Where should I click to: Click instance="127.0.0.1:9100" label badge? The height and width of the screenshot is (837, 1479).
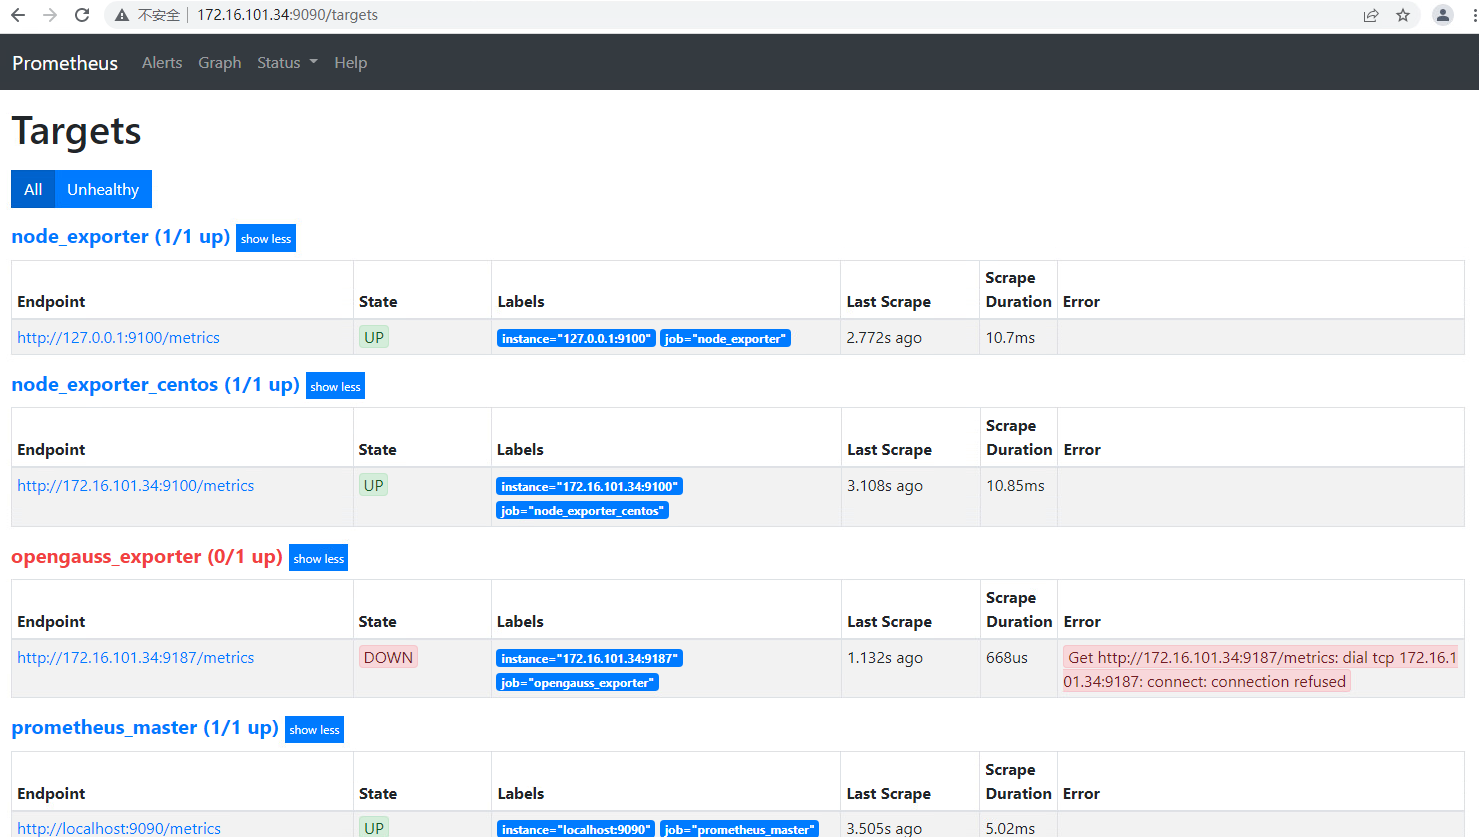tap(576, 338)
